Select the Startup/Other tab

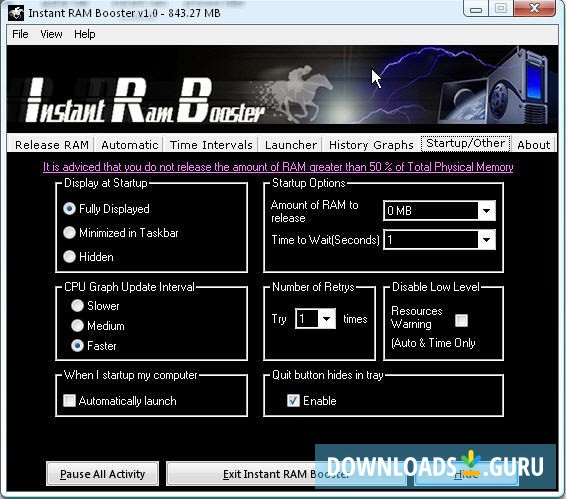click(466, 143)
